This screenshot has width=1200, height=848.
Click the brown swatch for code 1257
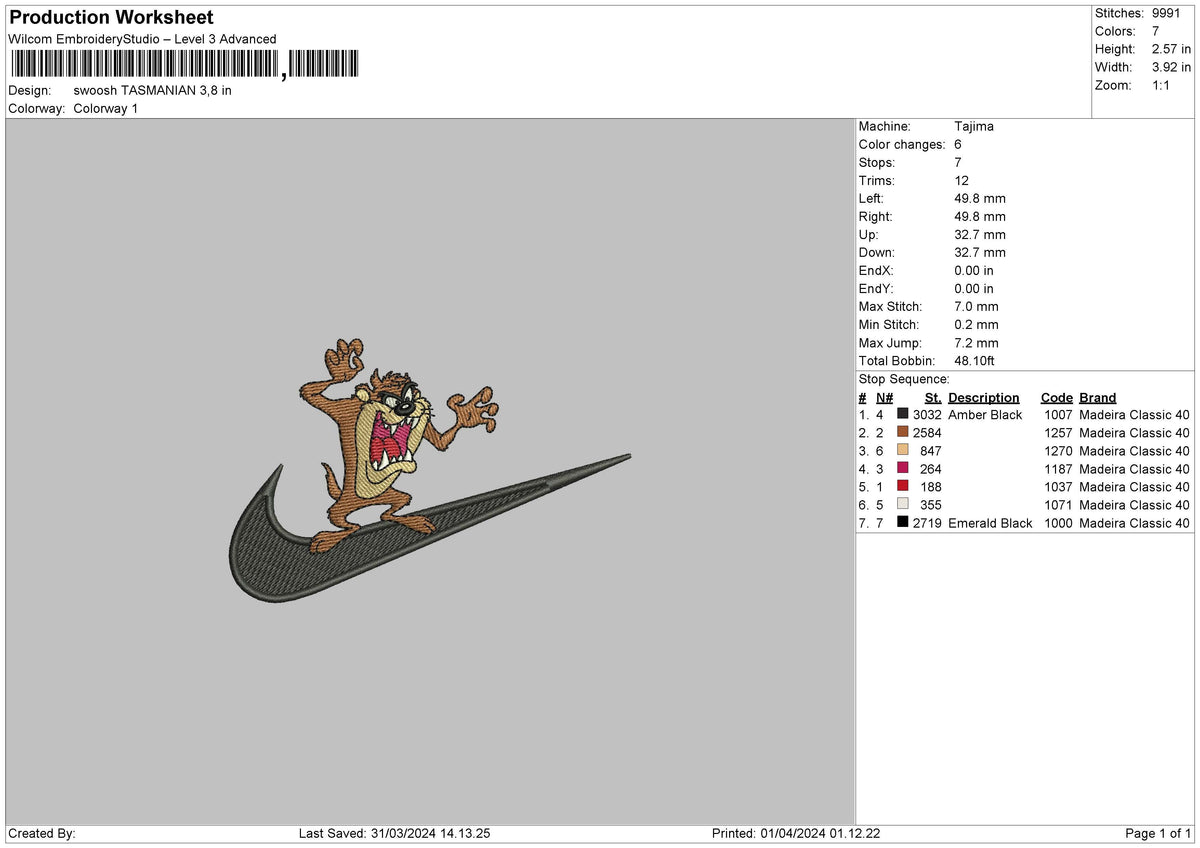pyautogui.click(x=903, y=433)
